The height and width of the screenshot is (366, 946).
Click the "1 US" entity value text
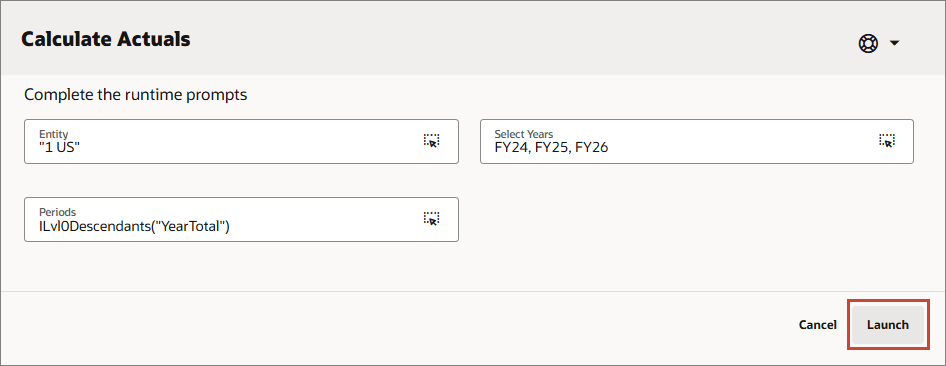[59, 147]
